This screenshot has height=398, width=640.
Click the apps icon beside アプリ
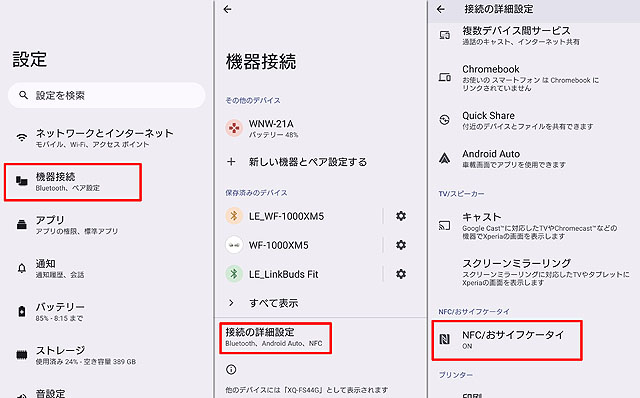(22, 224)
